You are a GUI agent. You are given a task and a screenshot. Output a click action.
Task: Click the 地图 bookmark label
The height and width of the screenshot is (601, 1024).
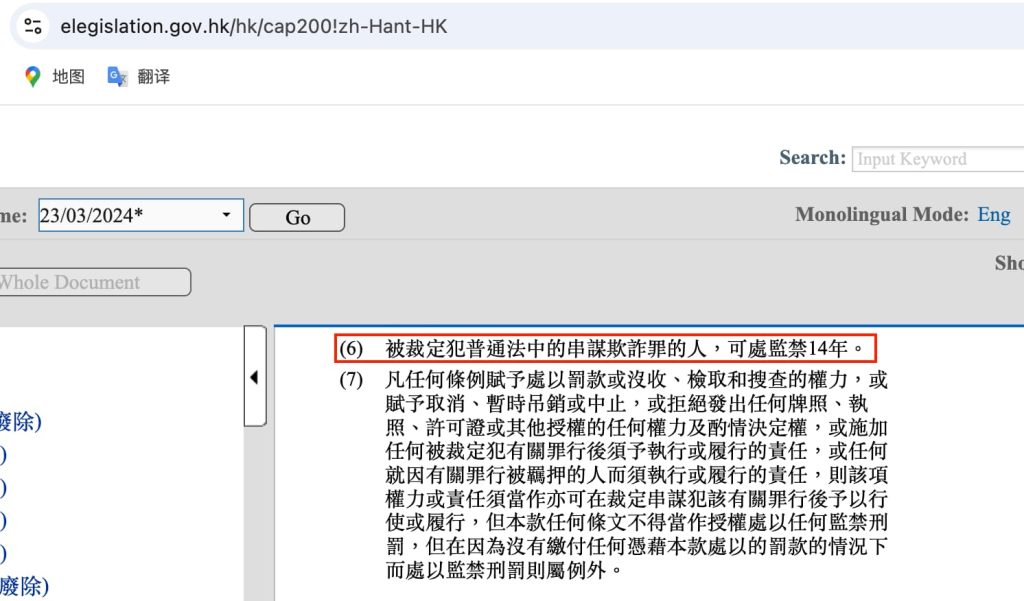point(69,76)
